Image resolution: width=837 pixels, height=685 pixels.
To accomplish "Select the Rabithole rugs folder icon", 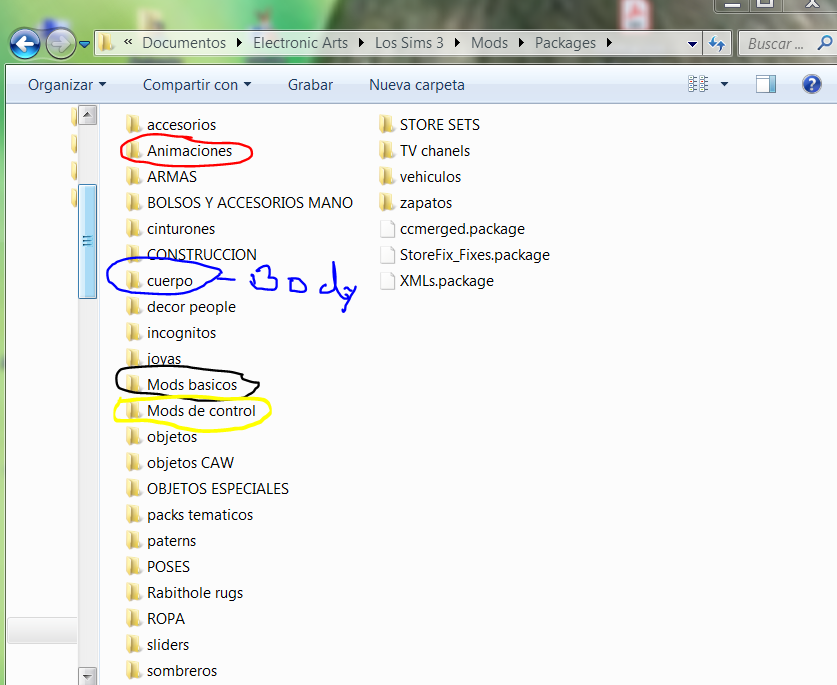I will [133, 593].
